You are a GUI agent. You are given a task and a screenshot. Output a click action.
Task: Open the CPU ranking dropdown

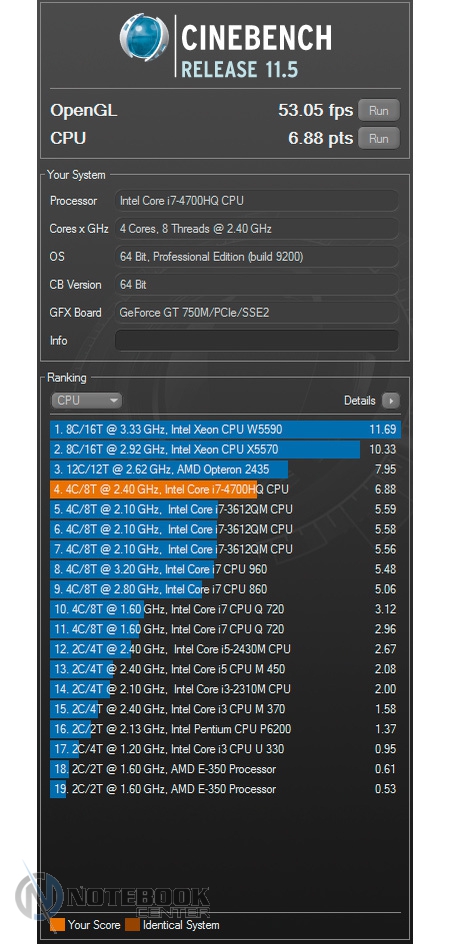[x=86, y=400]
